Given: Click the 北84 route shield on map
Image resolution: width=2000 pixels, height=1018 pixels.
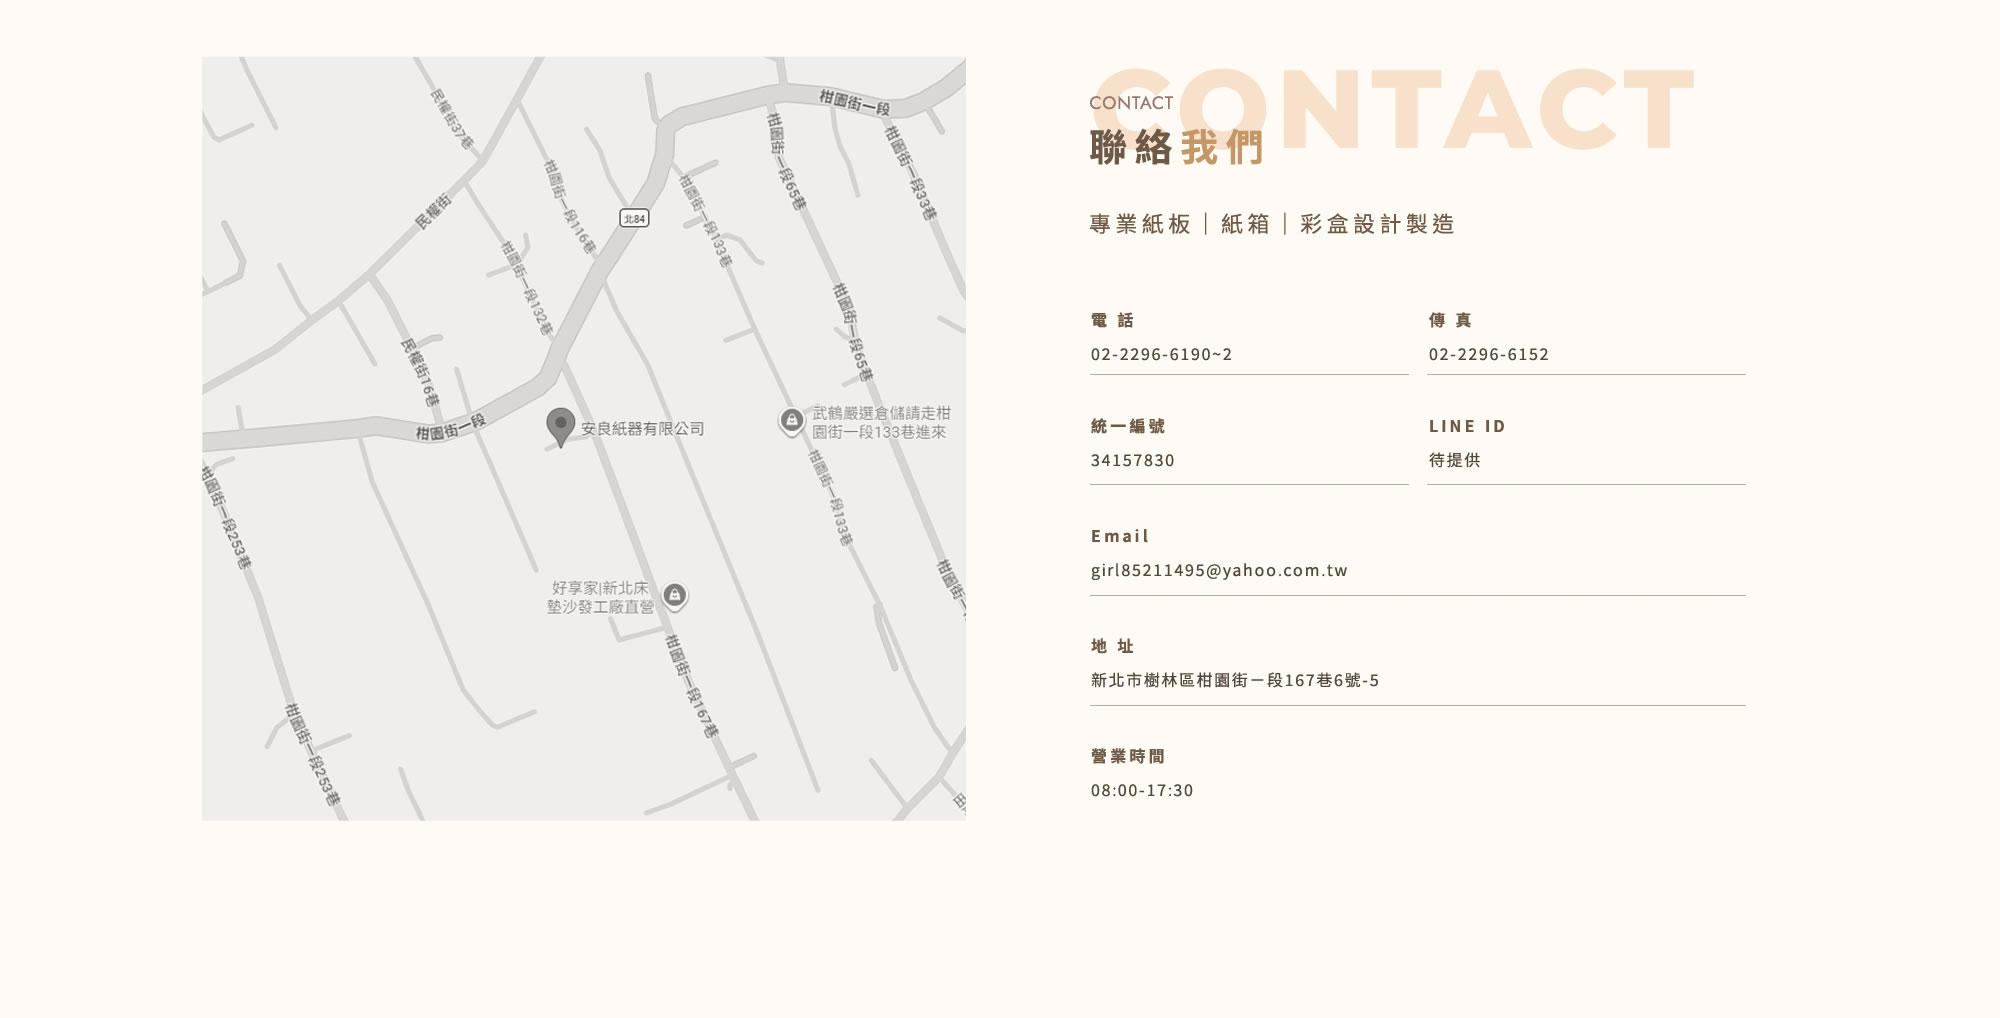Looking at the screenshot, I should coord(634,218).
